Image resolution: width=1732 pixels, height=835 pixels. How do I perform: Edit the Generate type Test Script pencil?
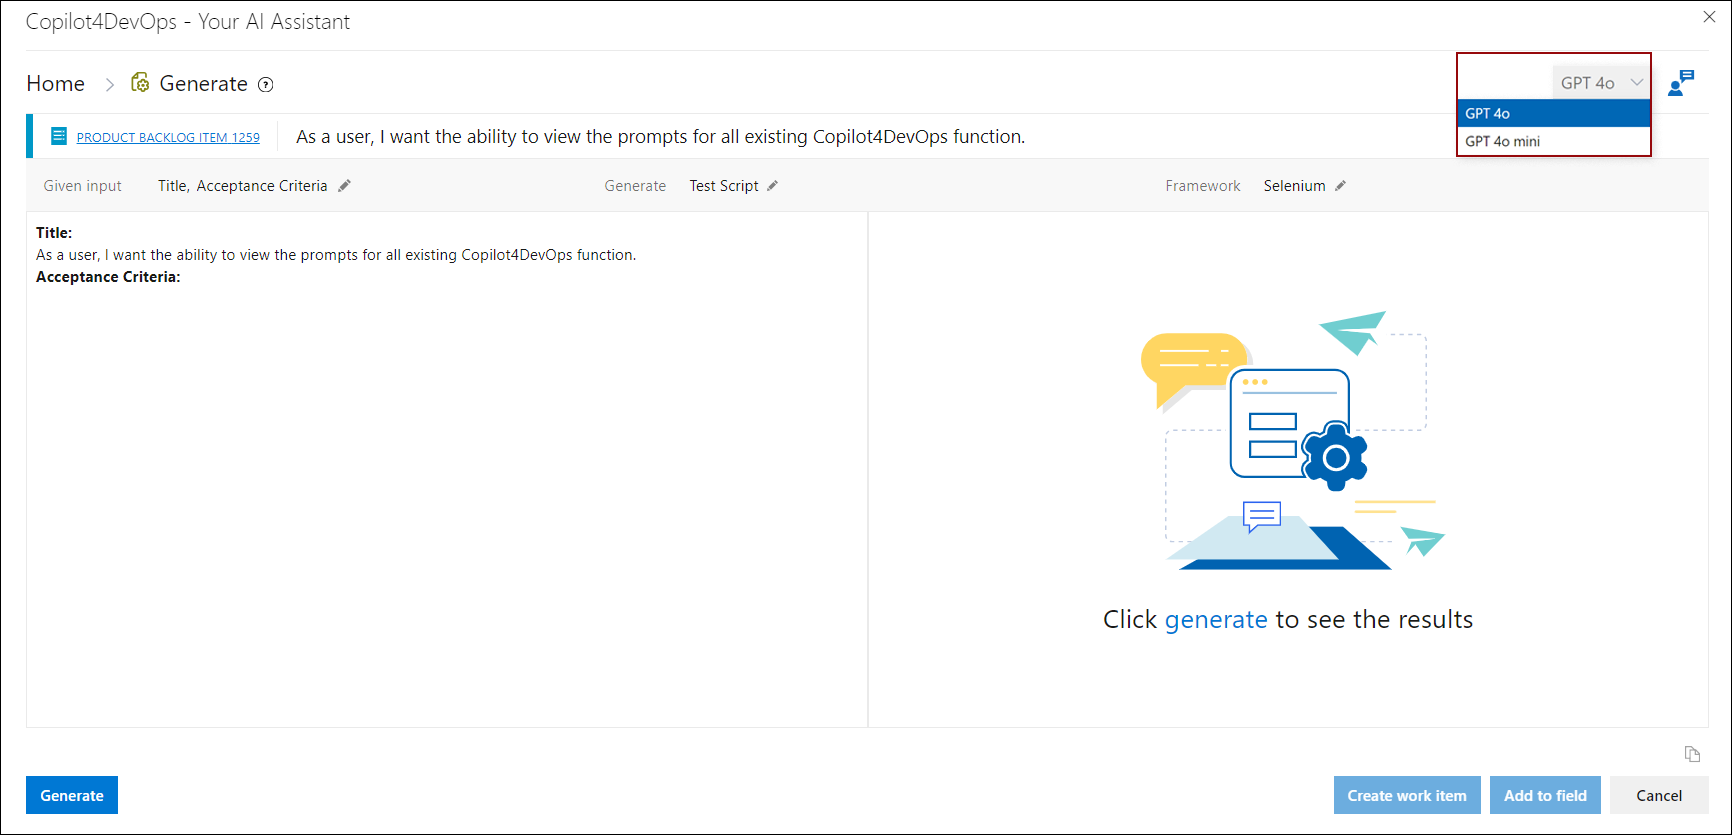772,186
